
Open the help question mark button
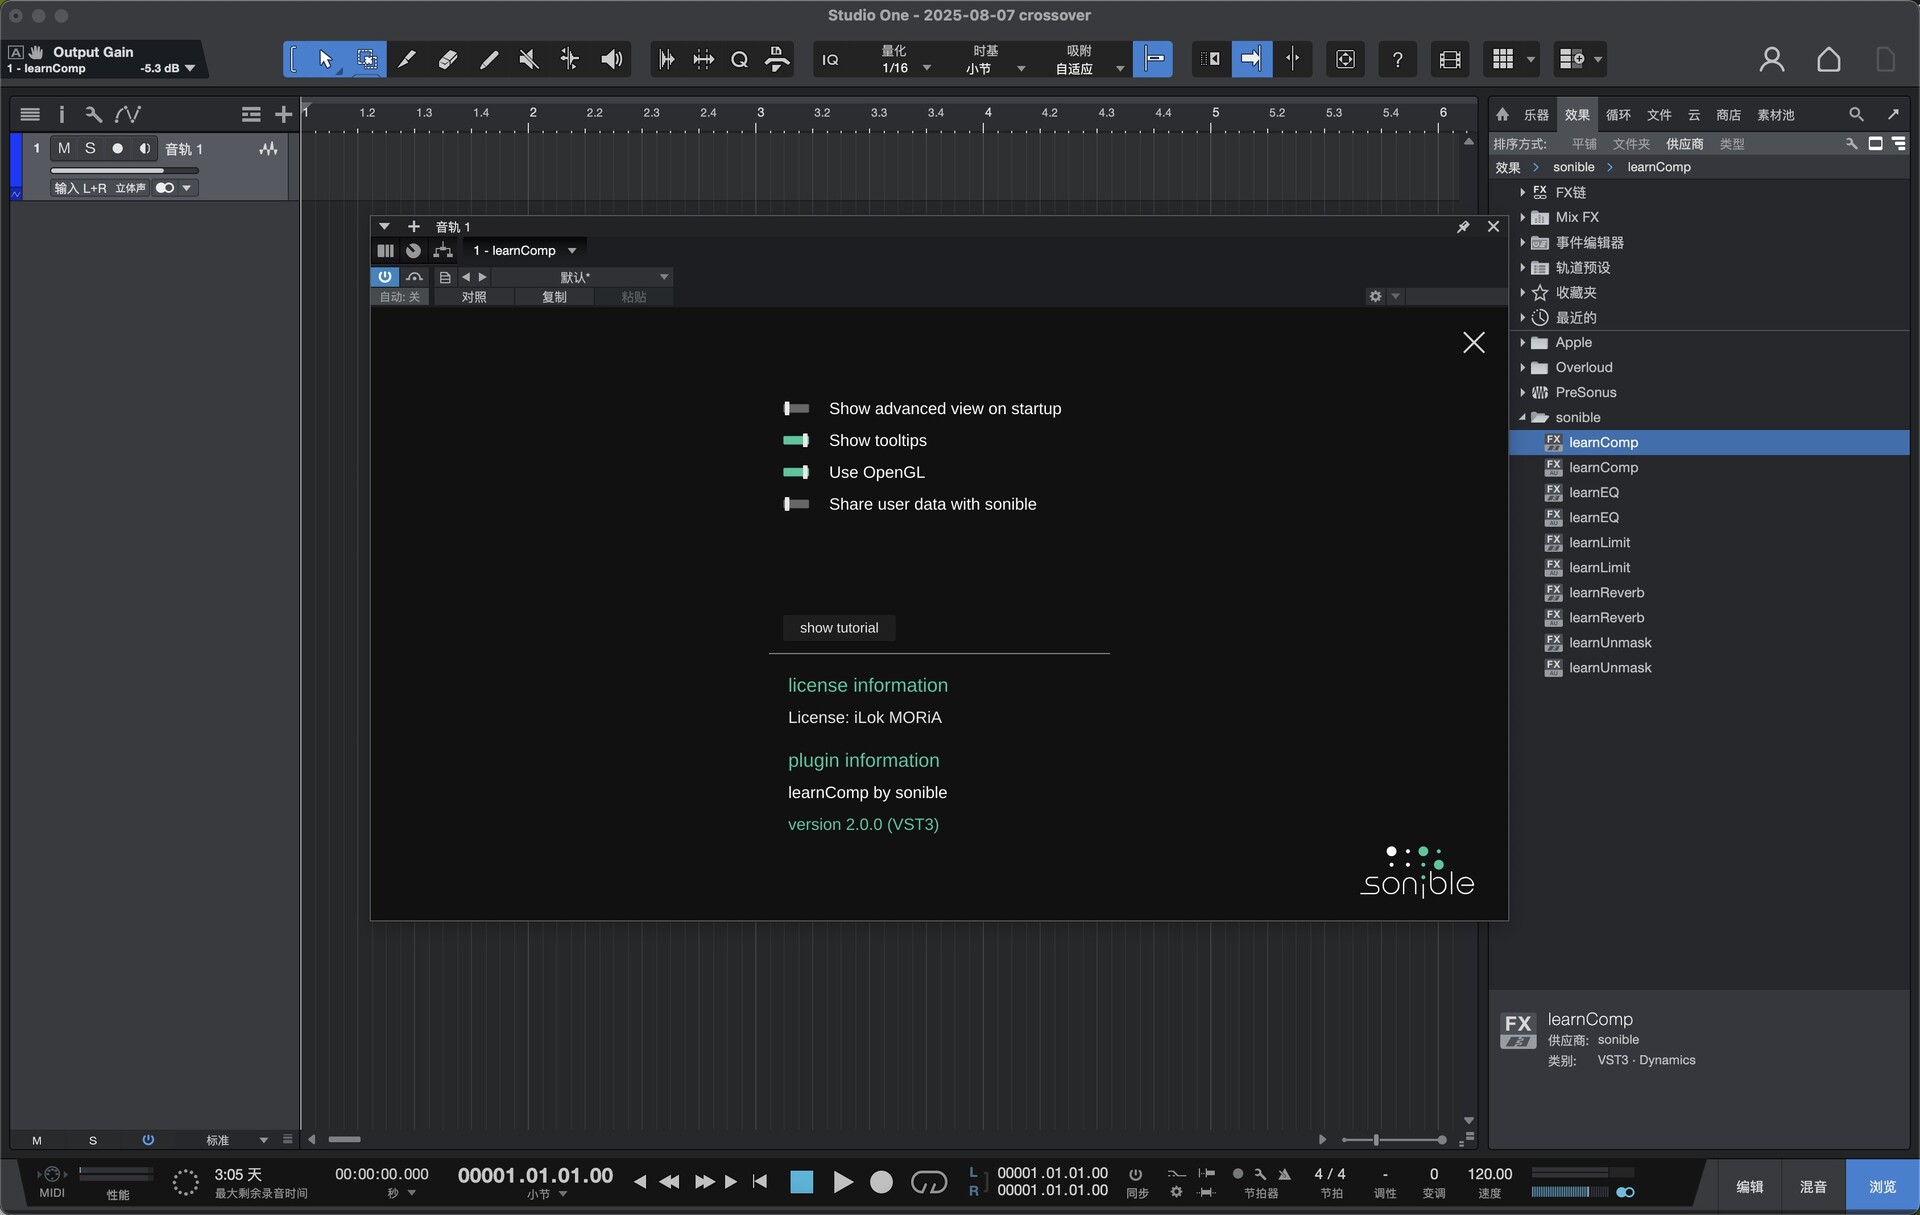pos(1397,60)
